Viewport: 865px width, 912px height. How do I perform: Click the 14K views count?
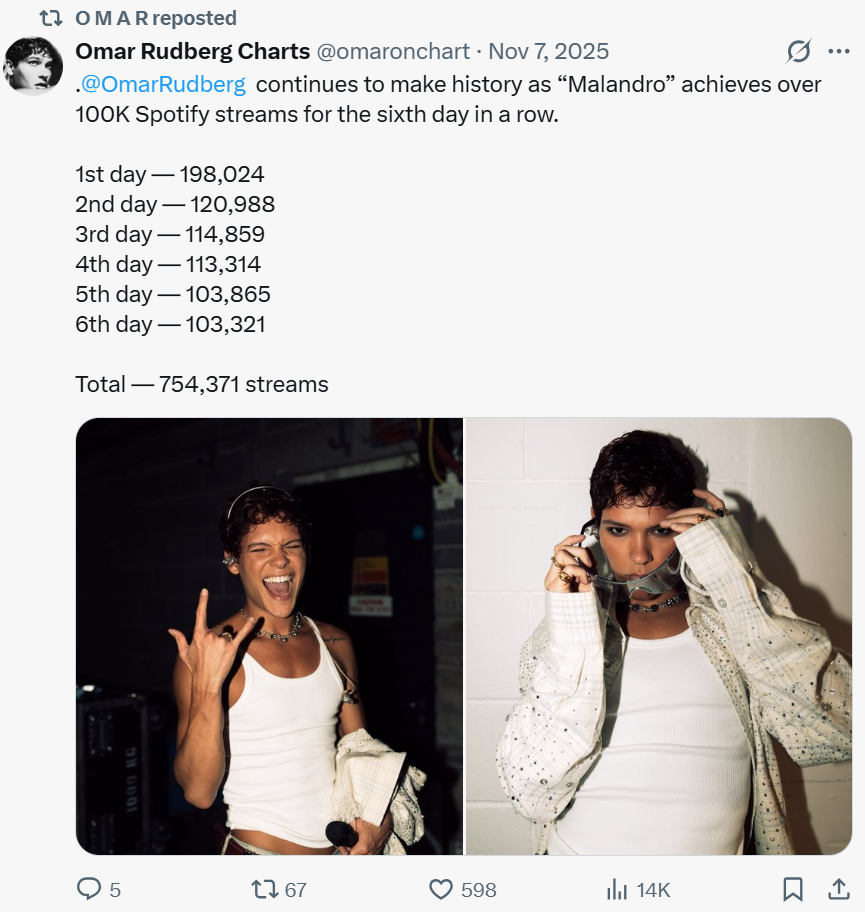point(653,889)
